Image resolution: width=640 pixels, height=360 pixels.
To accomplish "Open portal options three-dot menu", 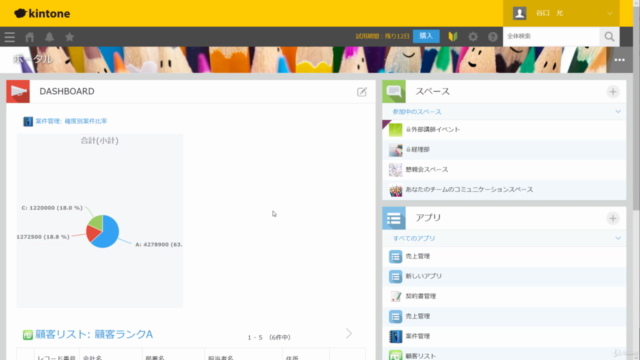I will (x=619, y=60).
